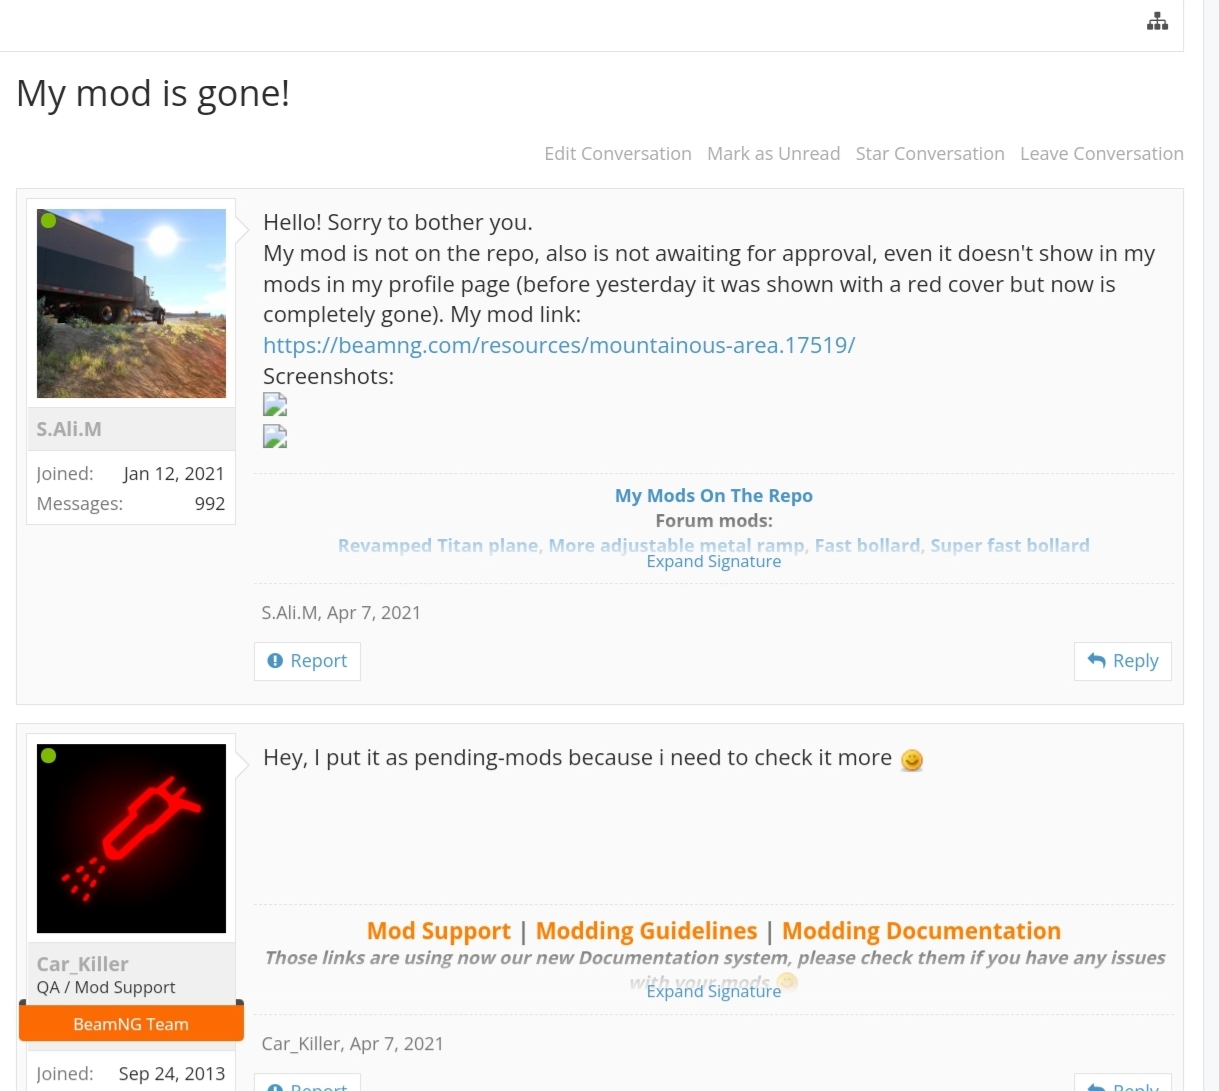The image size is (1219, 1091).
Task: Expand S.Ali.M's signature
Action: coord(713,562)
